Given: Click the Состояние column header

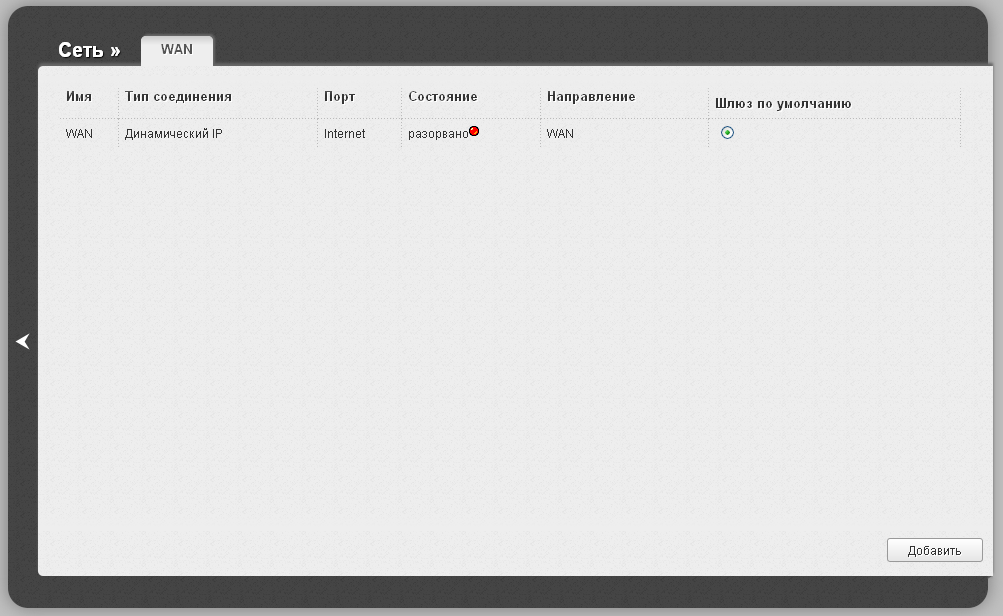Looking at the screenshot, I should point(442,97).
